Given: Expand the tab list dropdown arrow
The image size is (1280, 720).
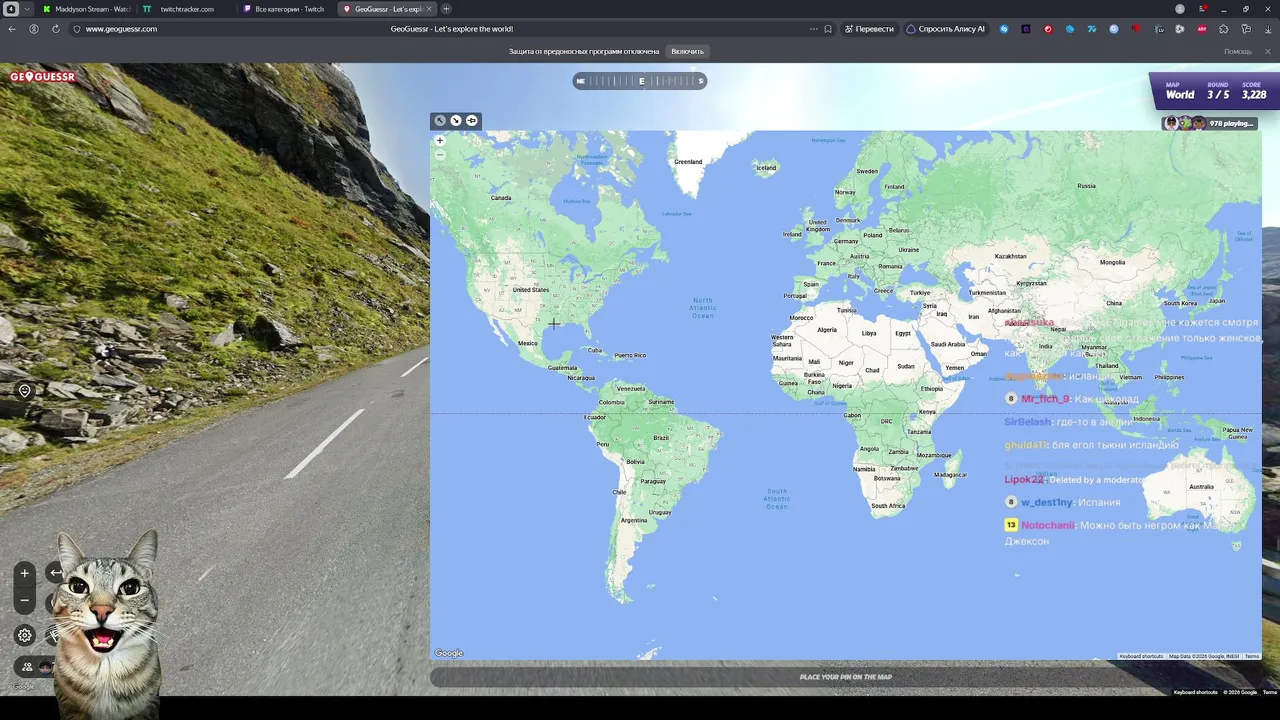Looking at the screenshot, I should pos(27,9).
